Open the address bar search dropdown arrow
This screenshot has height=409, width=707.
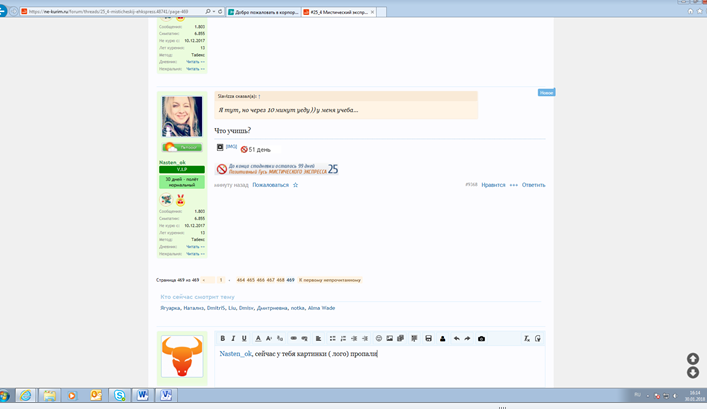pyautogui.click(x=214, y=11)
